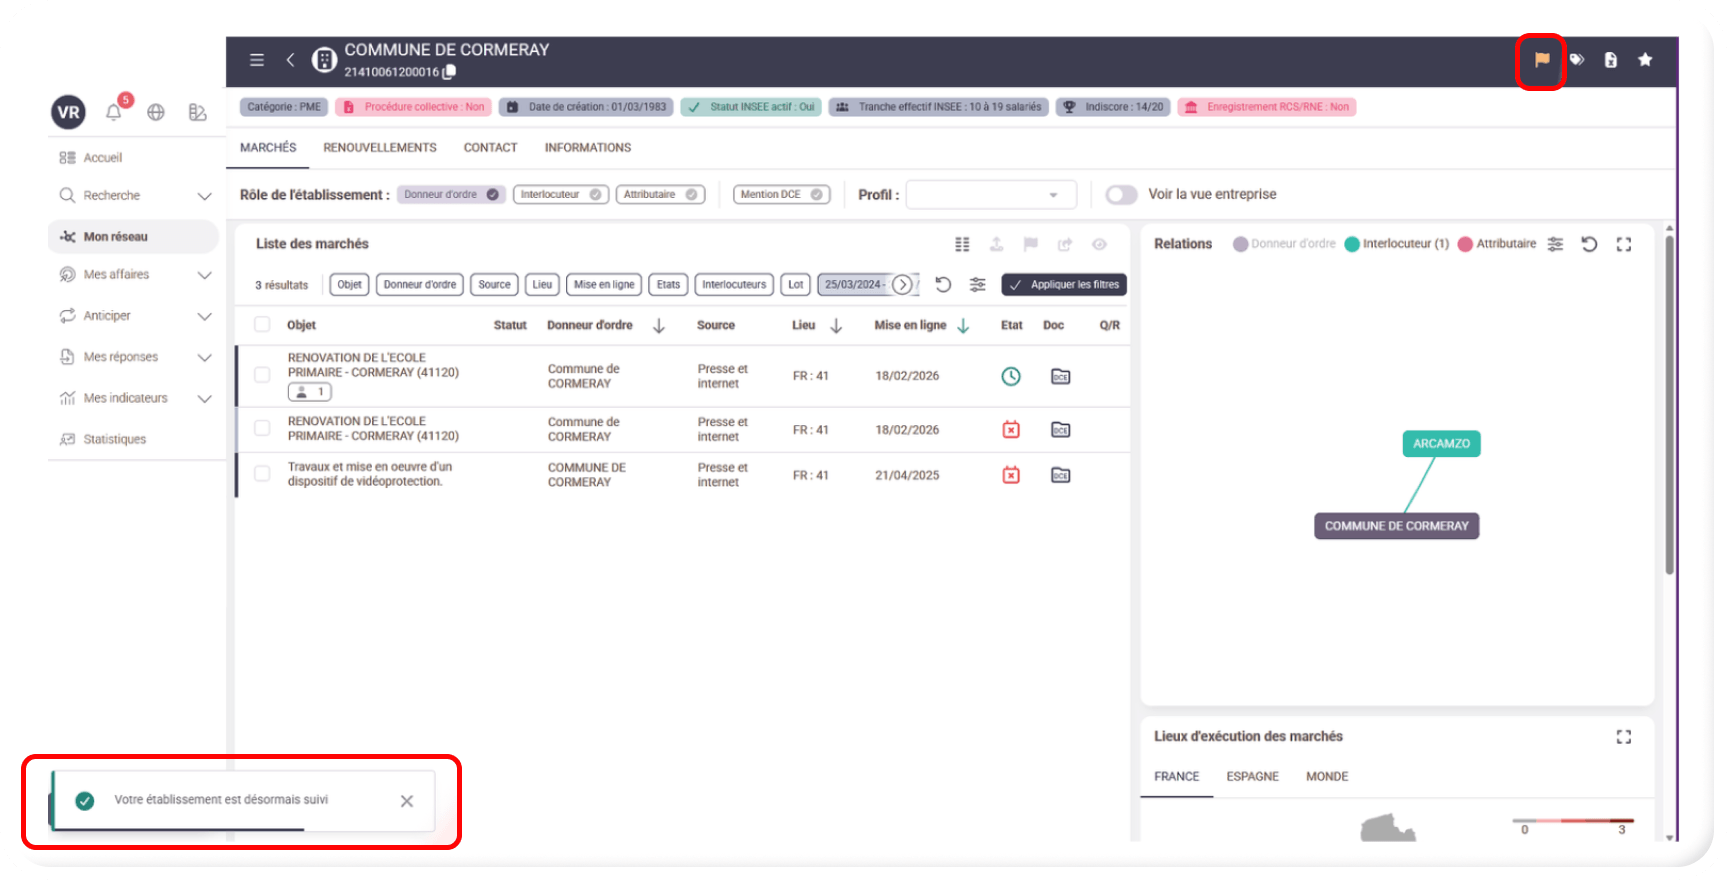Check the select-all box beside Objet header
Viewport: 1727px width, 880px height.
[262, 325]
